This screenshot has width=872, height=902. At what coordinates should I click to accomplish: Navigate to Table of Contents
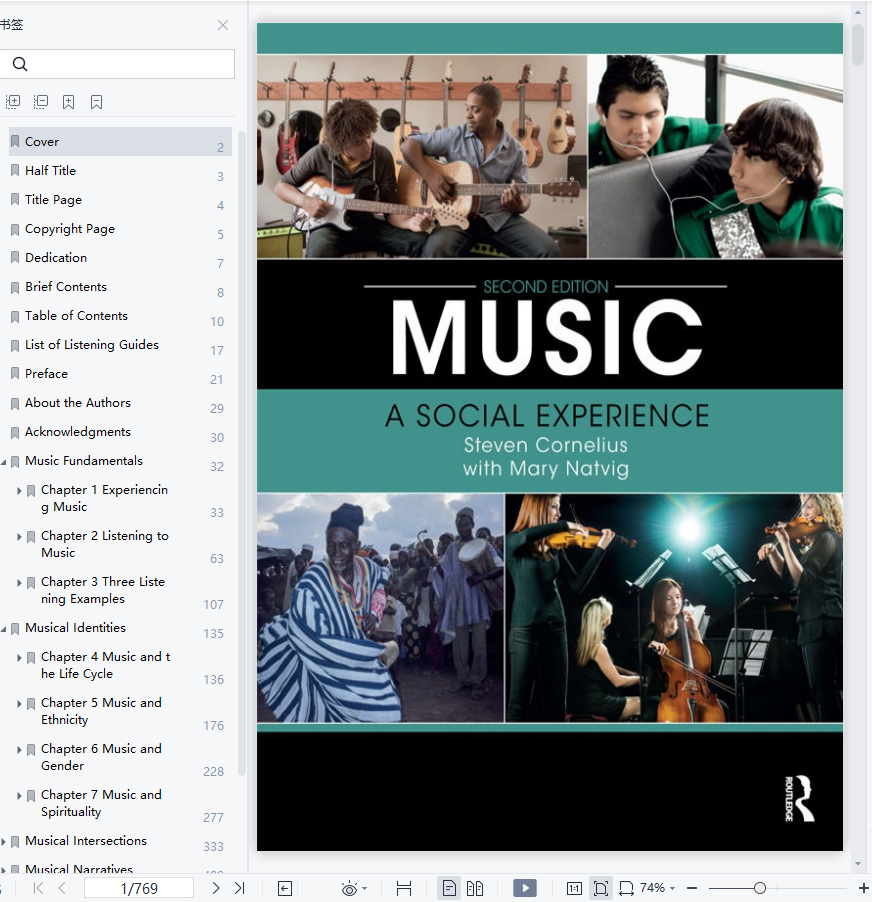pos(120,316)
